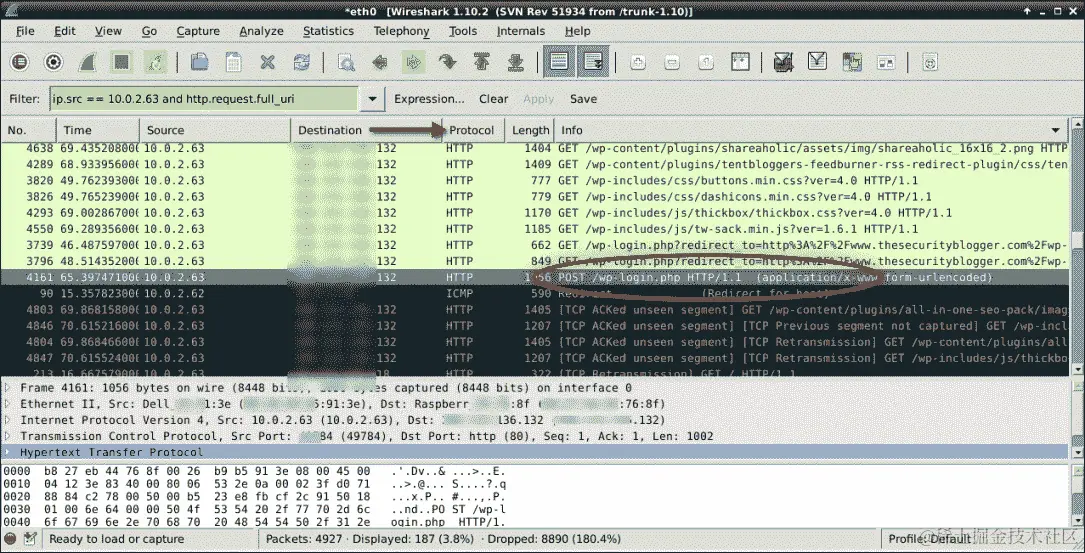Screen dimensions: 1085x553
Task: Edit capture file comments icon in status bar
Action: (x=30, y=538)
